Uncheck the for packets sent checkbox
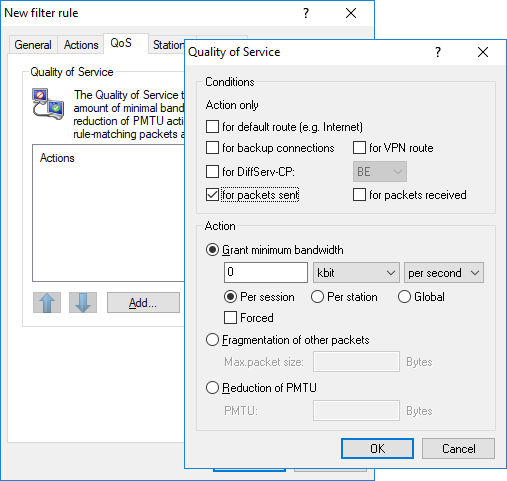Viewport: 507px width, 481px height. pos(212,195)
